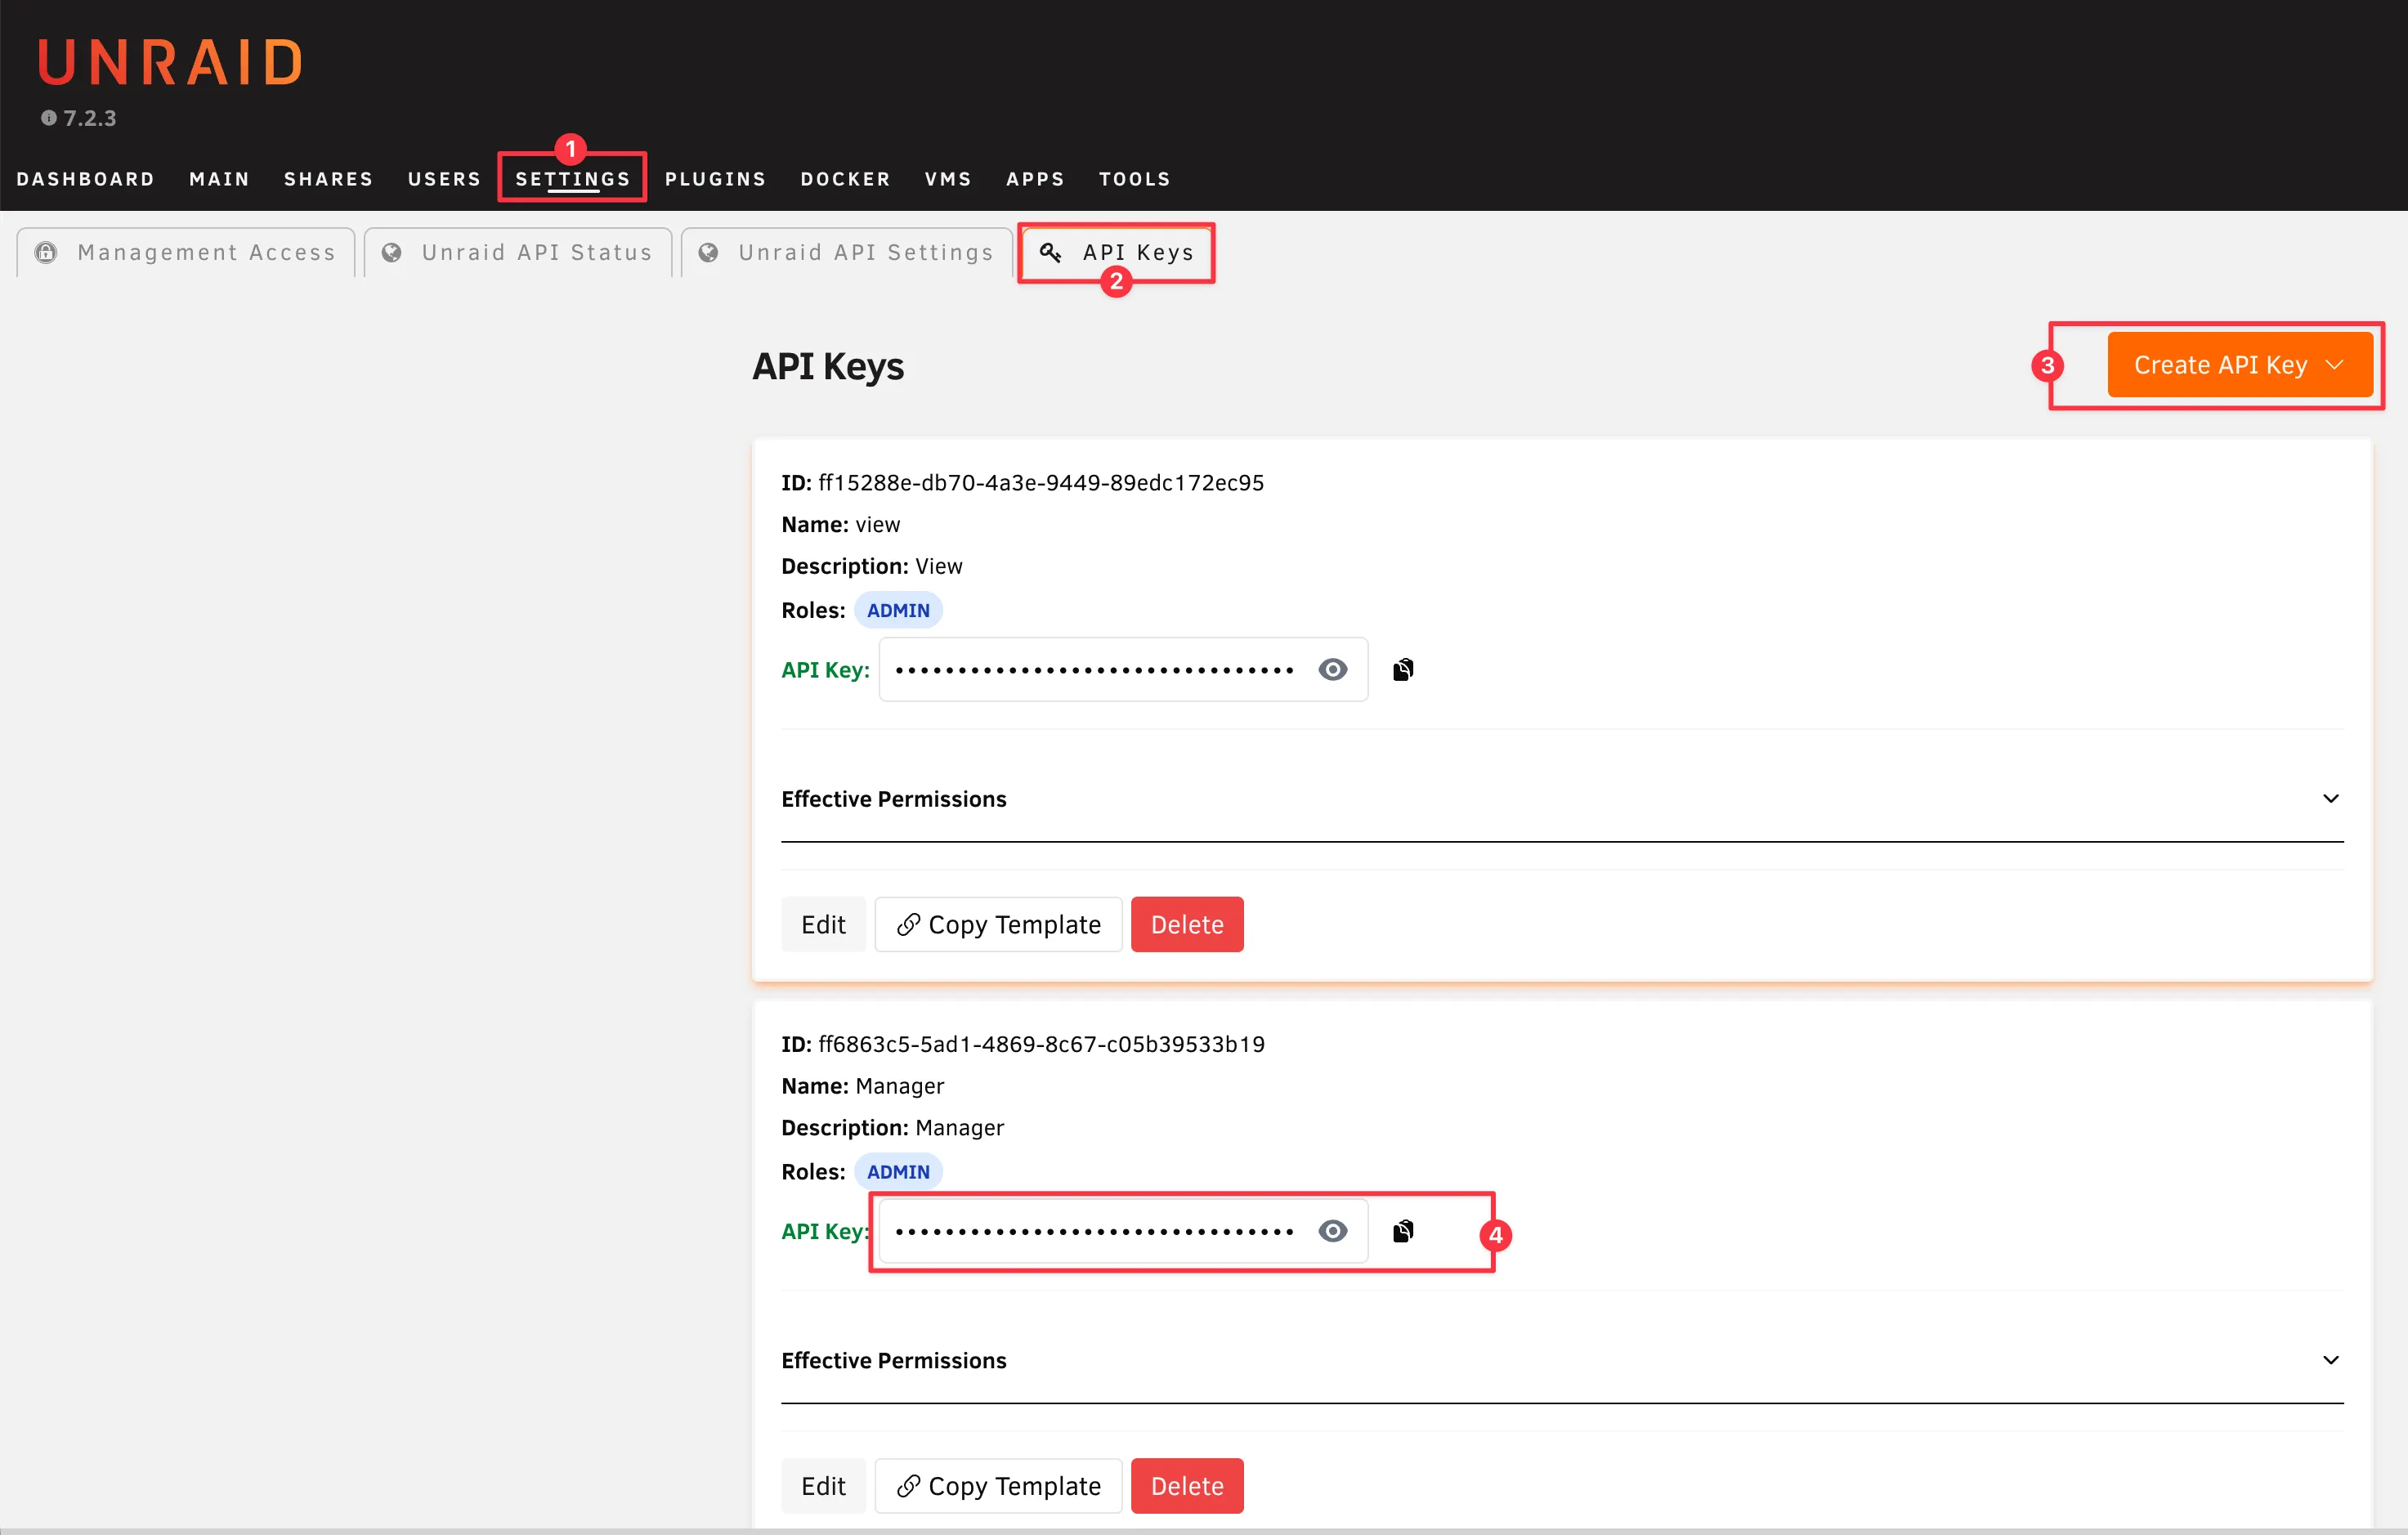Click the globe icon on Unraid API Status tab

392,252
